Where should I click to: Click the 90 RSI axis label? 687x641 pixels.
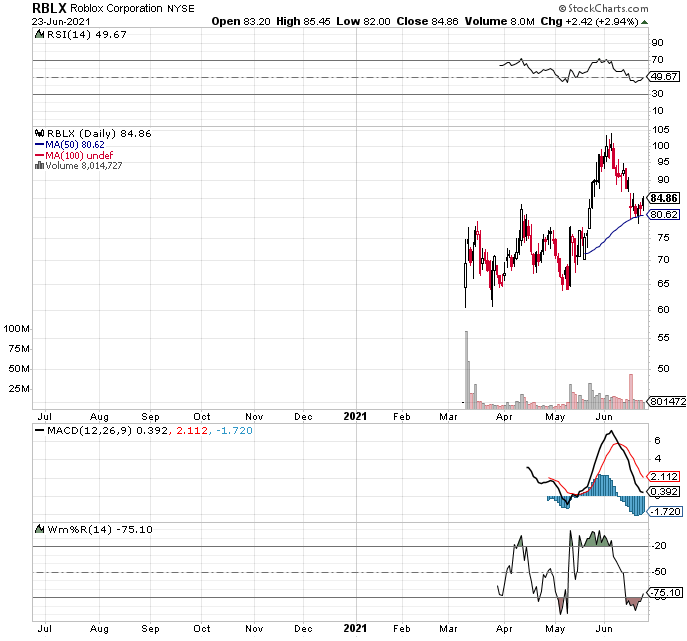[x=658, y=43]
